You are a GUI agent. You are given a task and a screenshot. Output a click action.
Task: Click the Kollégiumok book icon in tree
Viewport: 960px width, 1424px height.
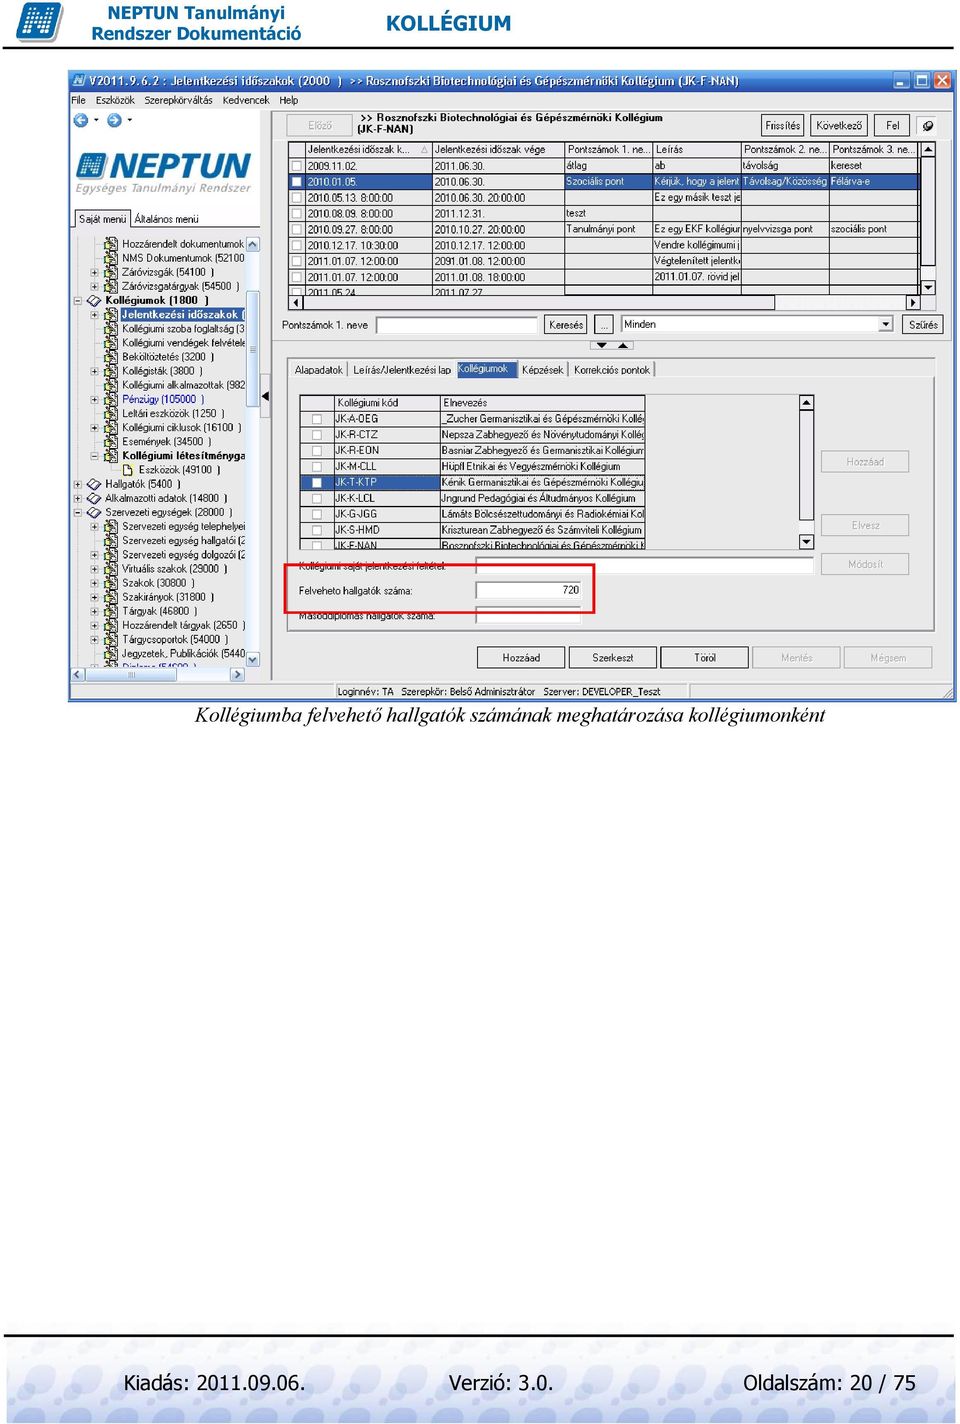click(x=95, y=300)
